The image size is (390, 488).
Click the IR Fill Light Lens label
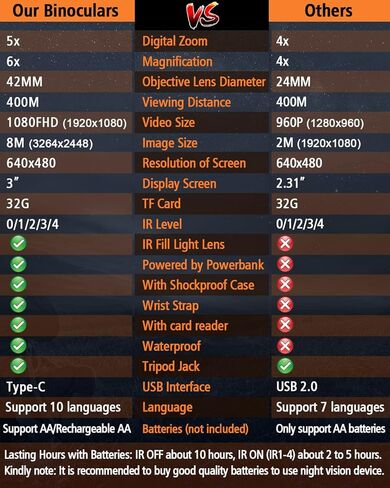(183, 245)
